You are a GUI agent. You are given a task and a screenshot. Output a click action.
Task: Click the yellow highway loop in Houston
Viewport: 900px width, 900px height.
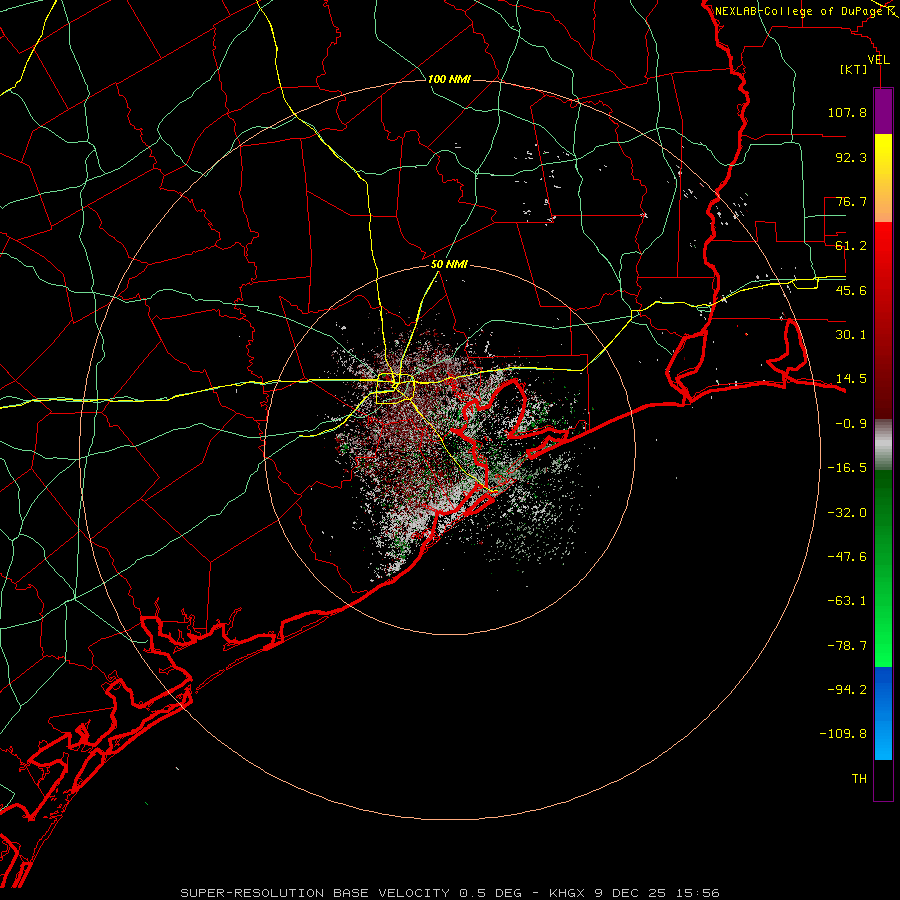click(395, 389)
